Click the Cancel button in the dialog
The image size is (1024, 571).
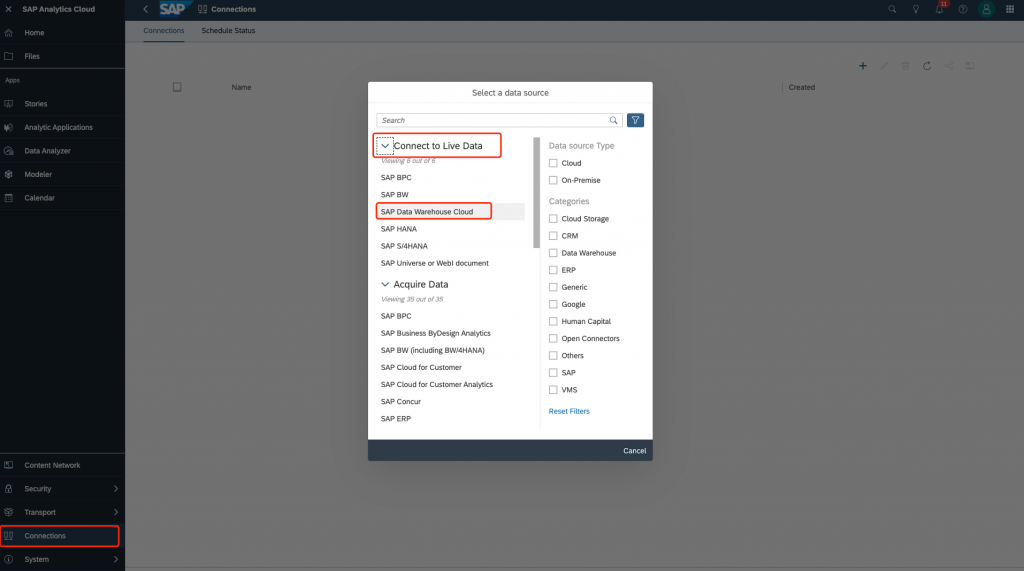[x=634, y=451]
